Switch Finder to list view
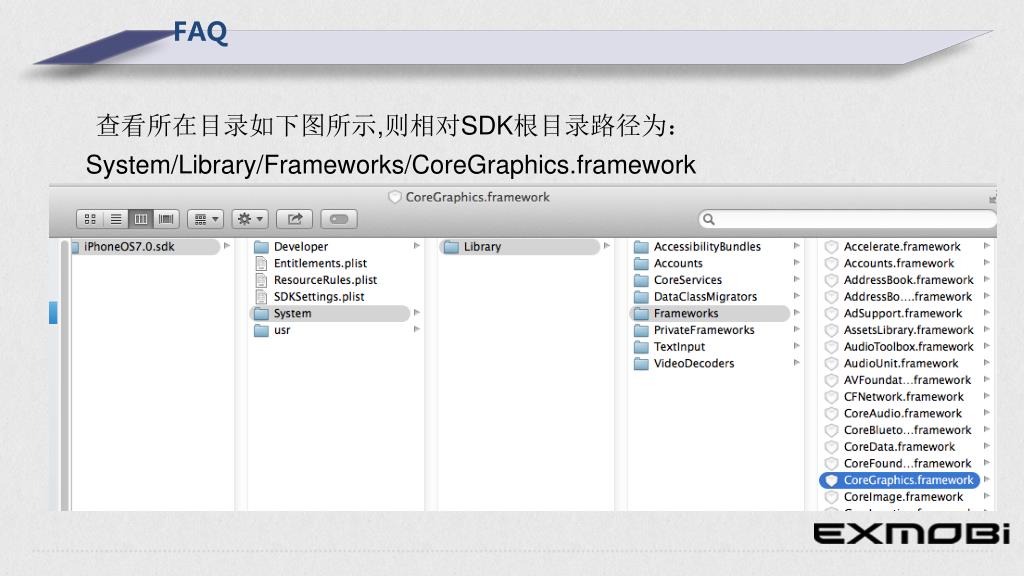The width and height of the screenshot is (1024, 576). click(x=116, y=219)
